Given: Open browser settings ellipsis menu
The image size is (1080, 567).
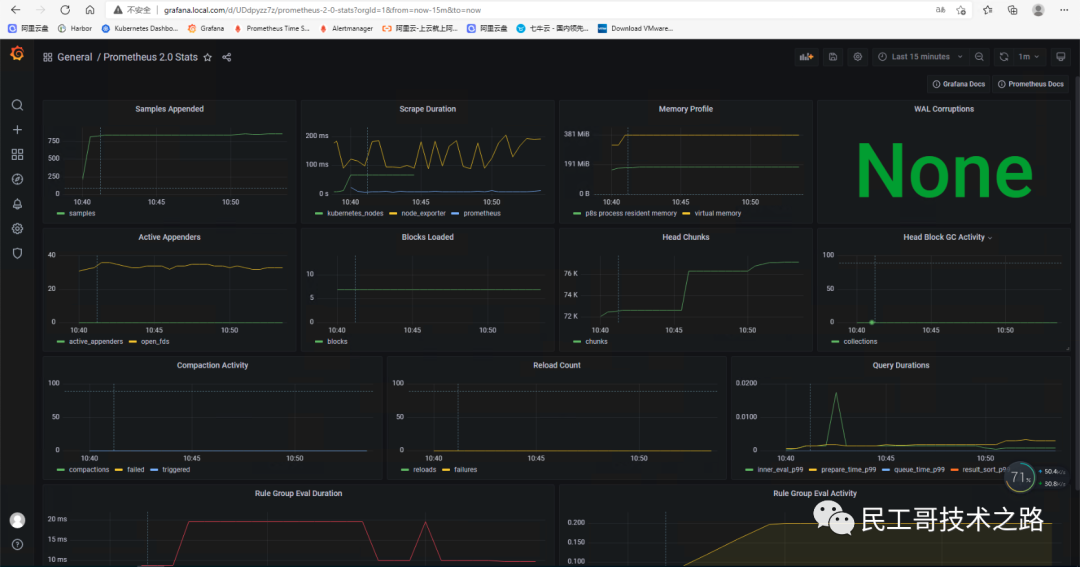Looking at the screenshot, I should click(1064, 10).
